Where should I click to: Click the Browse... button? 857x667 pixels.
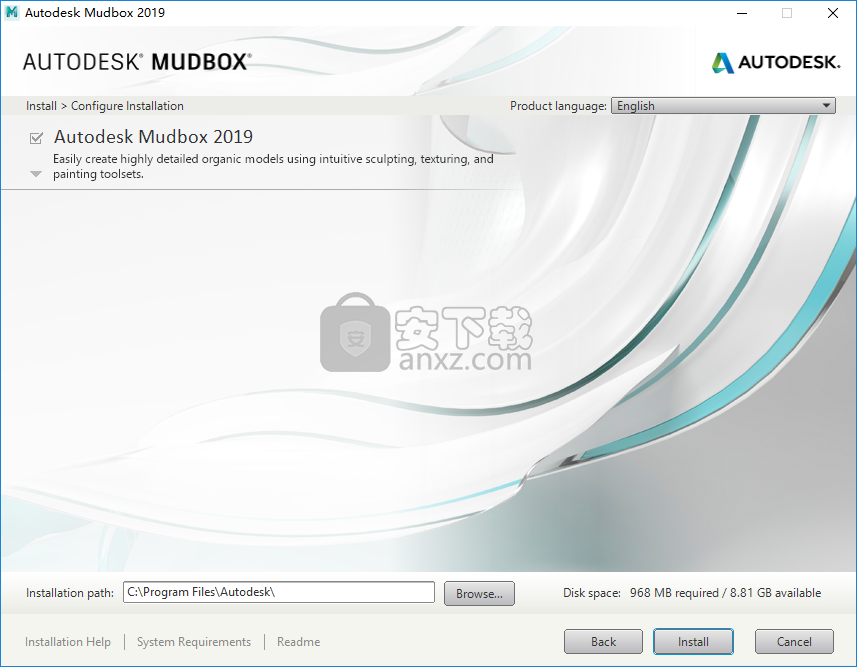coord(479,593)
